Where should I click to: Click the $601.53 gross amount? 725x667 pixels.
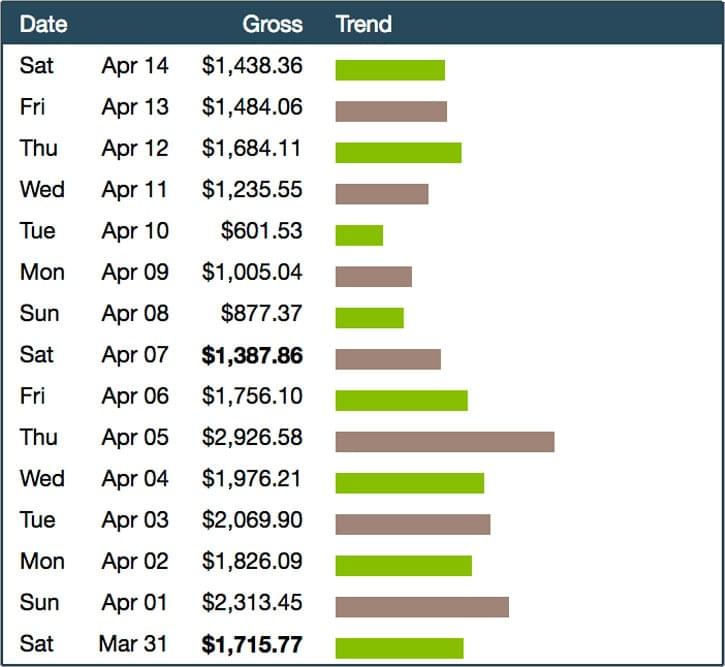[x=261, y=231]
